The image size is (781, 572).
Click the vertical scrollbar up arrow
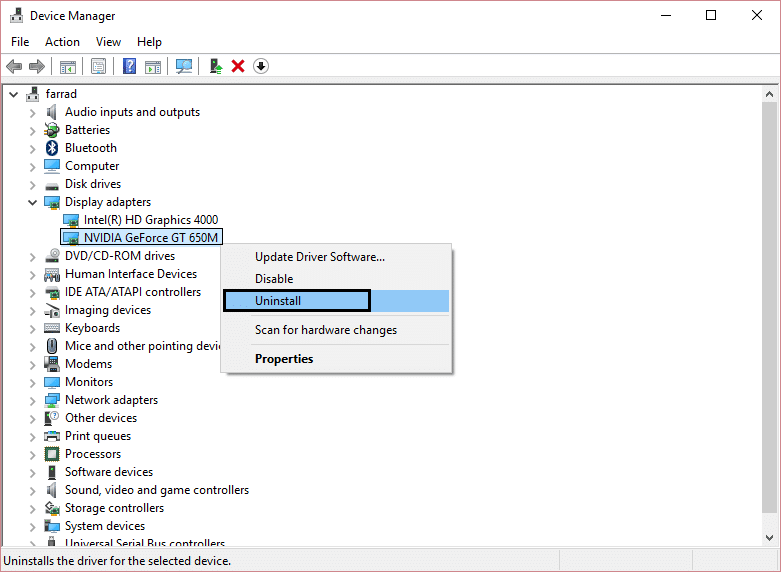point(770,94)
